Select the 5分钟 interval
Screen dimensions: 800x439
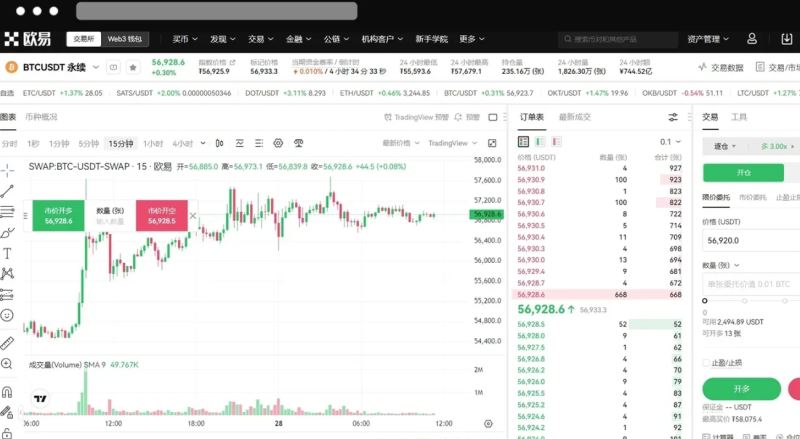(89, 144)
